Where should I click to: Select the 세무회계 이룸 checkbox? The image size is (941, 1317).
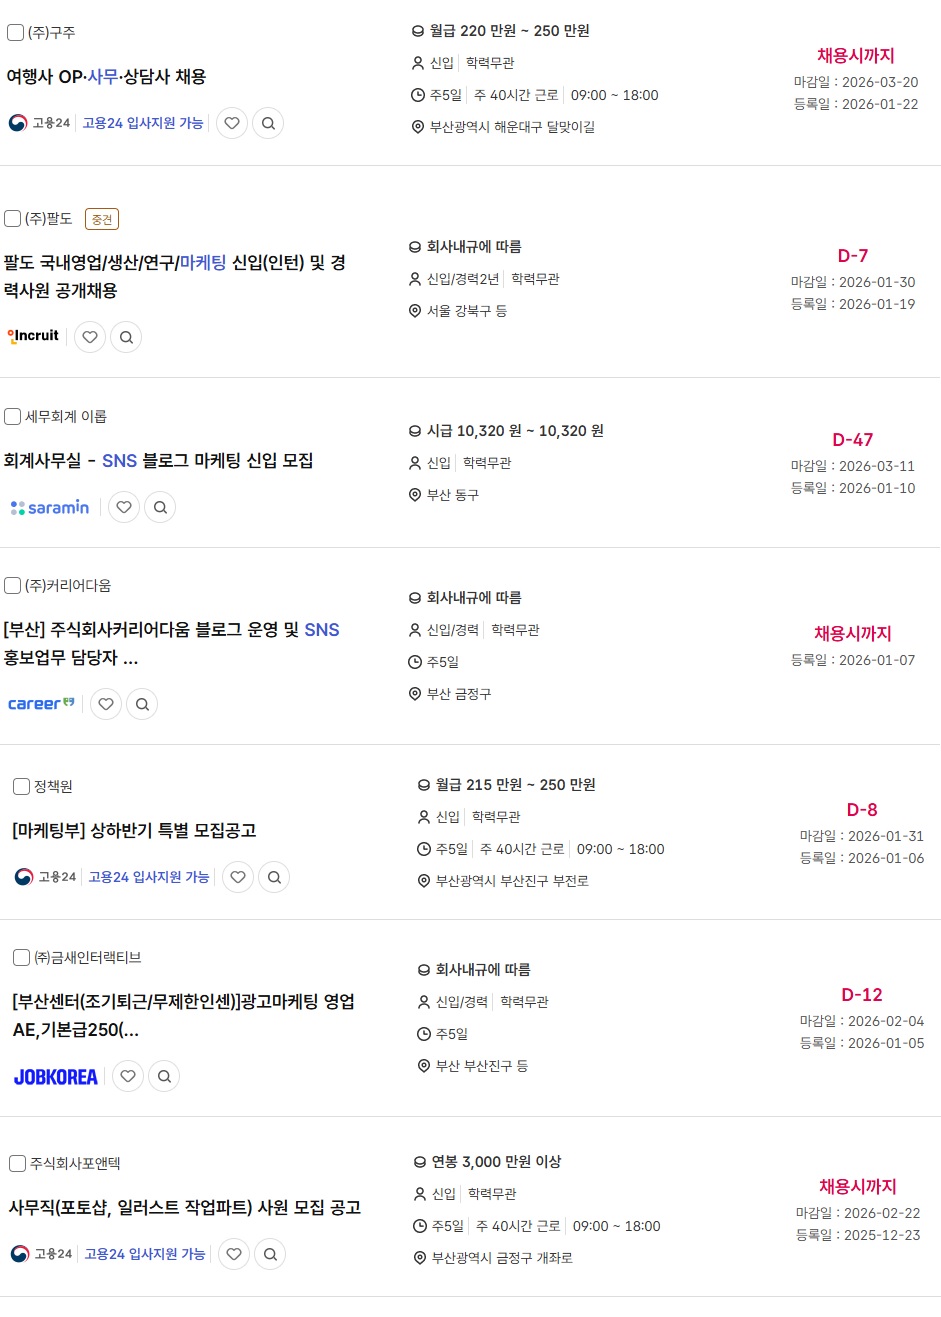coord(13,416)
